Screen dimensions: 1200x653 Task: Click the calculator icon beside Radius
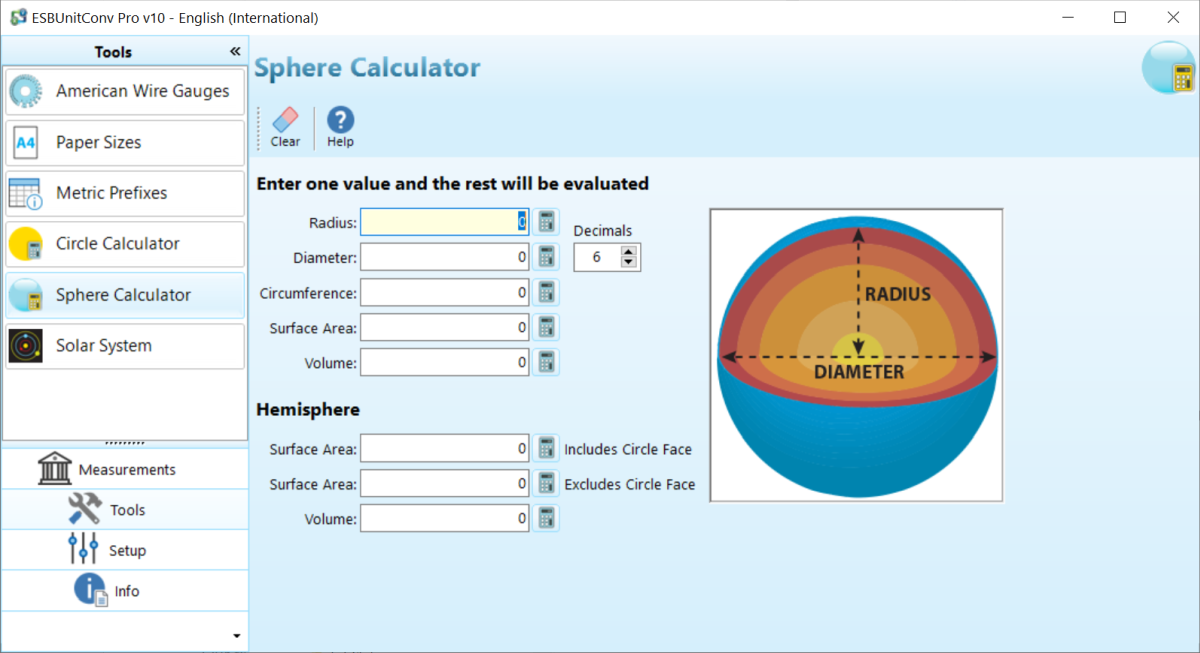pyautogui.click(x=546, y=221)
